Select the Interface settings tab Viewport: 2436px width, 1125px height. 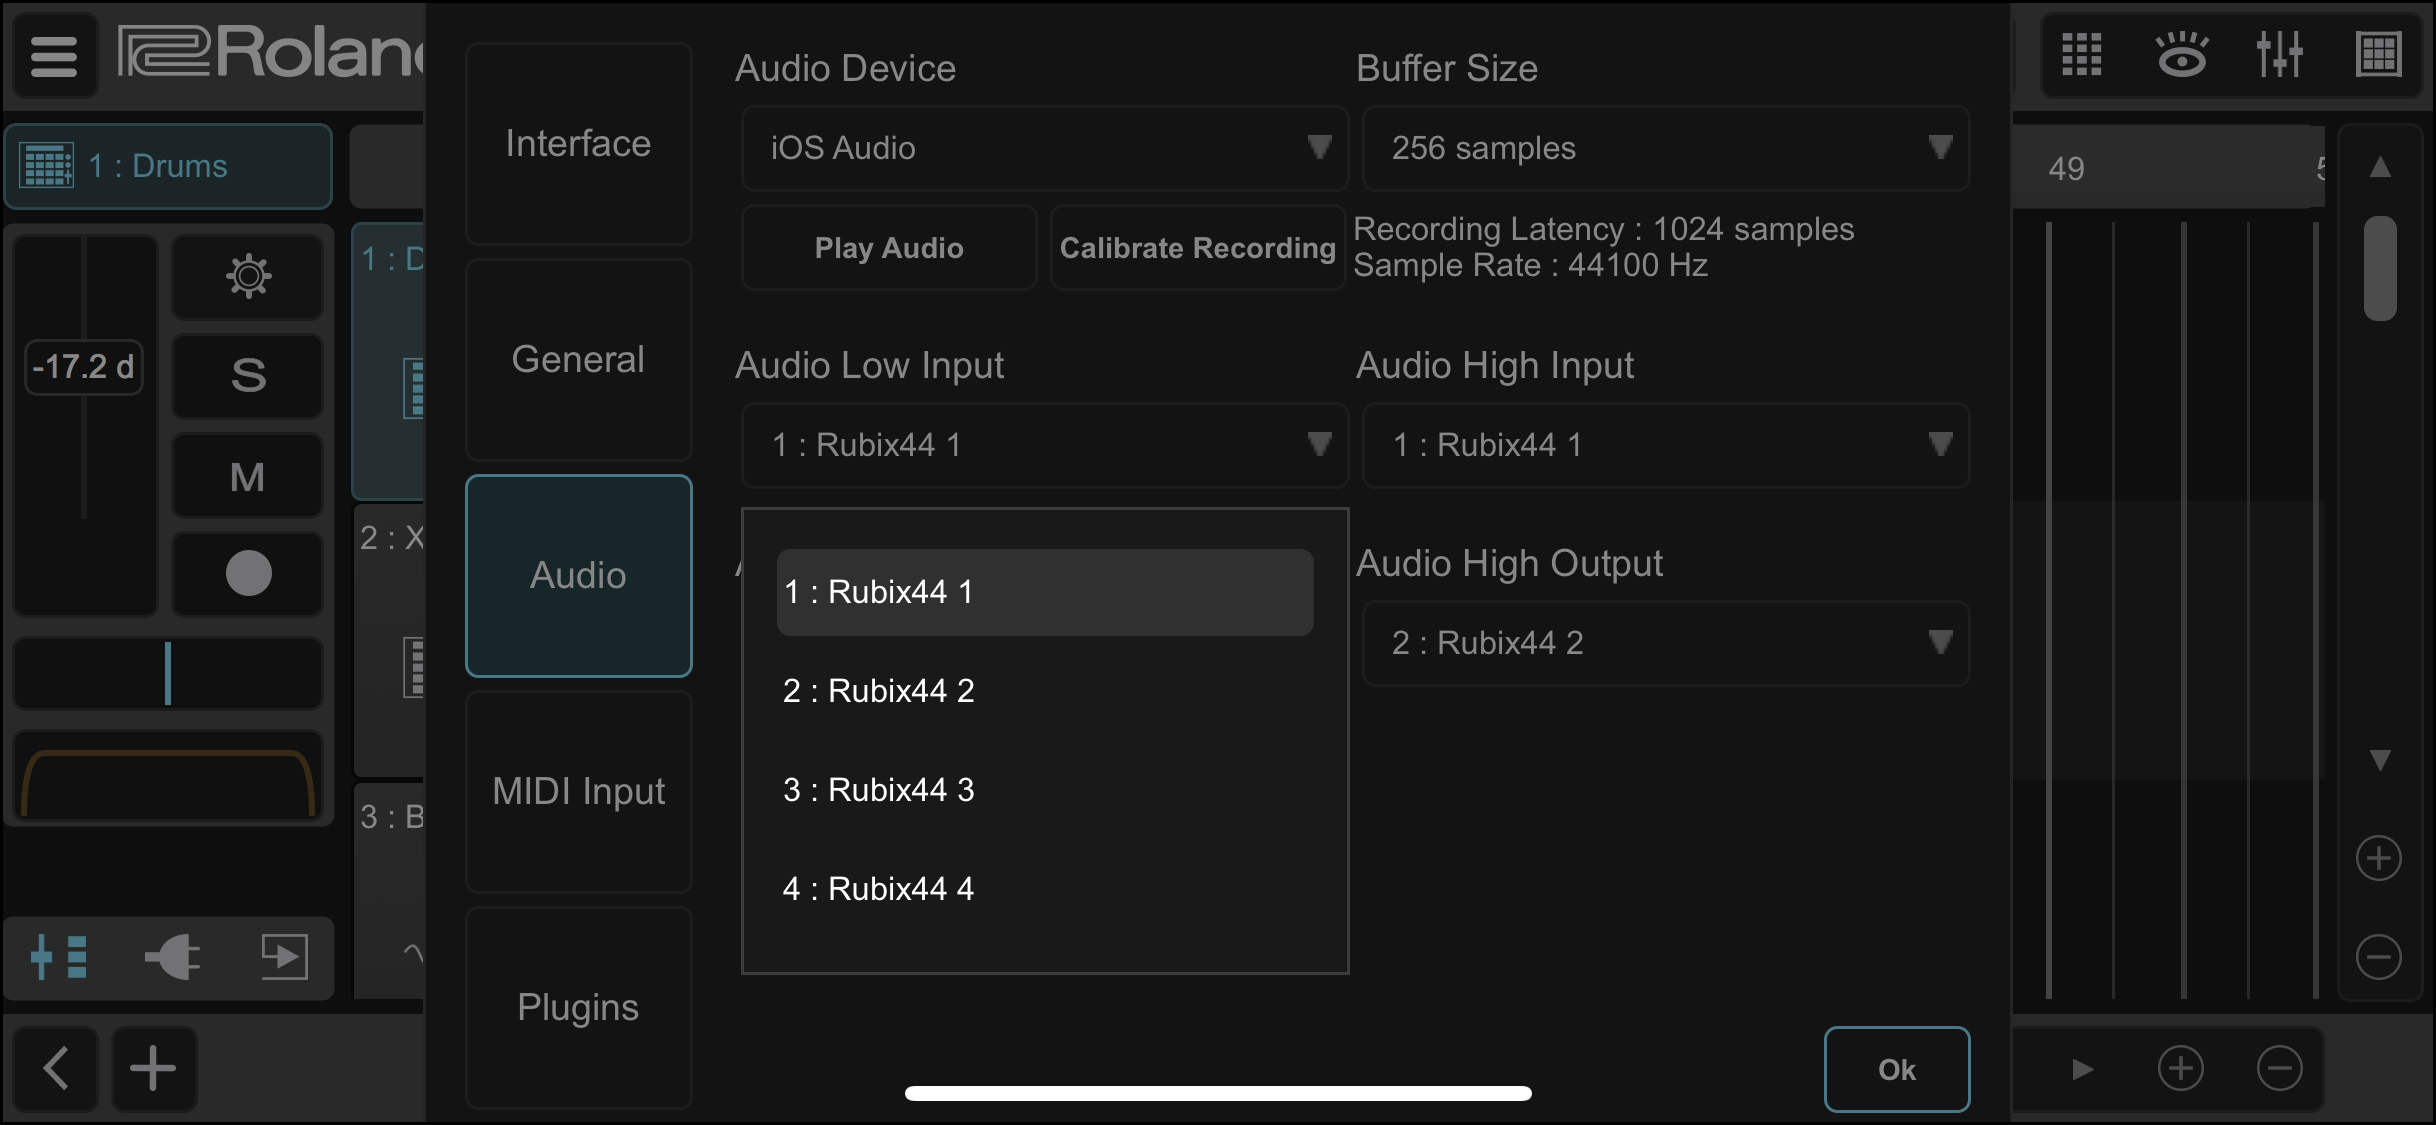coord(579,144)
